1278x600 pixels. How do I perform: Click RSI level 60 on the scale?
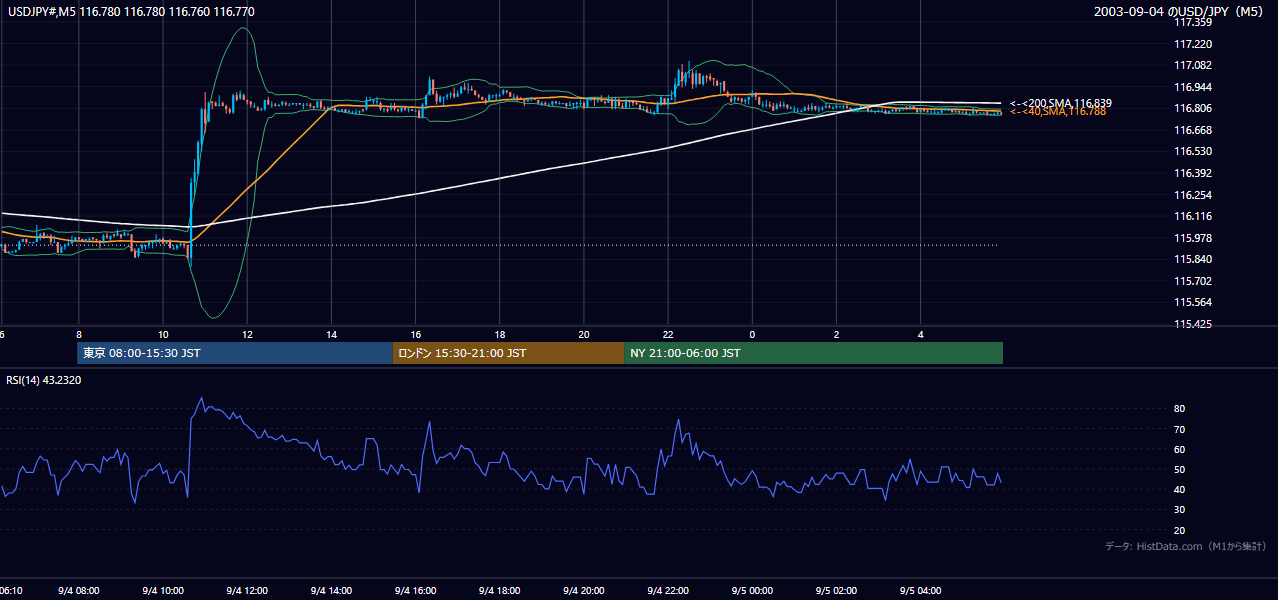pyautogui.click(x=1179, y=449)
